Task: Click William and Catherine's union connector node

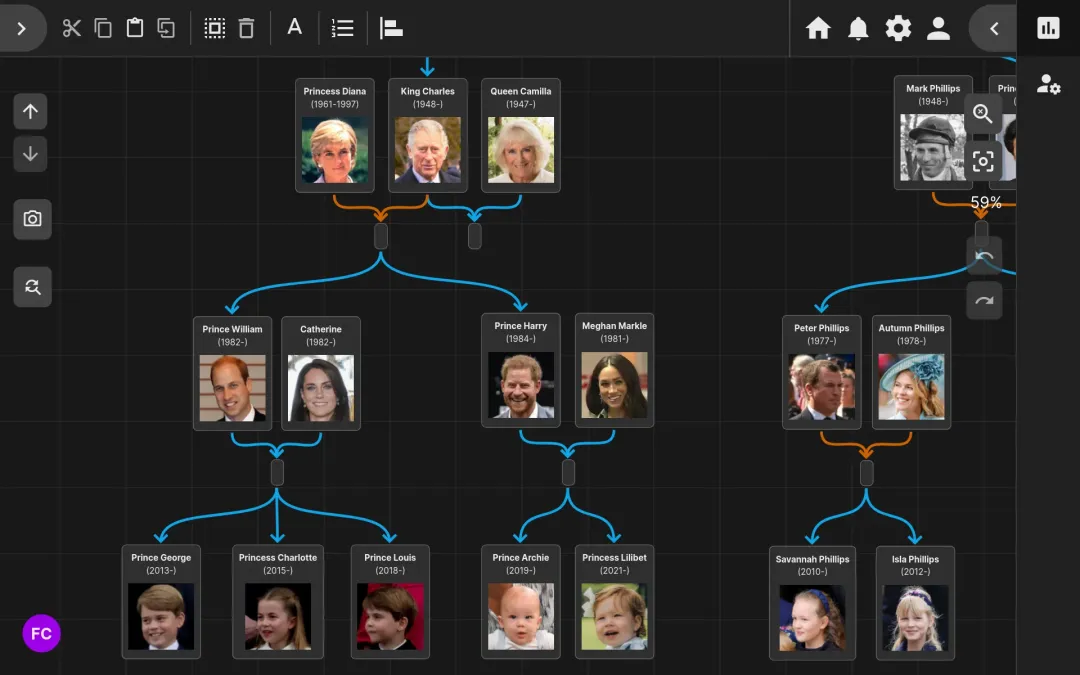Action: pyautogui.click(x=277, y=472)
